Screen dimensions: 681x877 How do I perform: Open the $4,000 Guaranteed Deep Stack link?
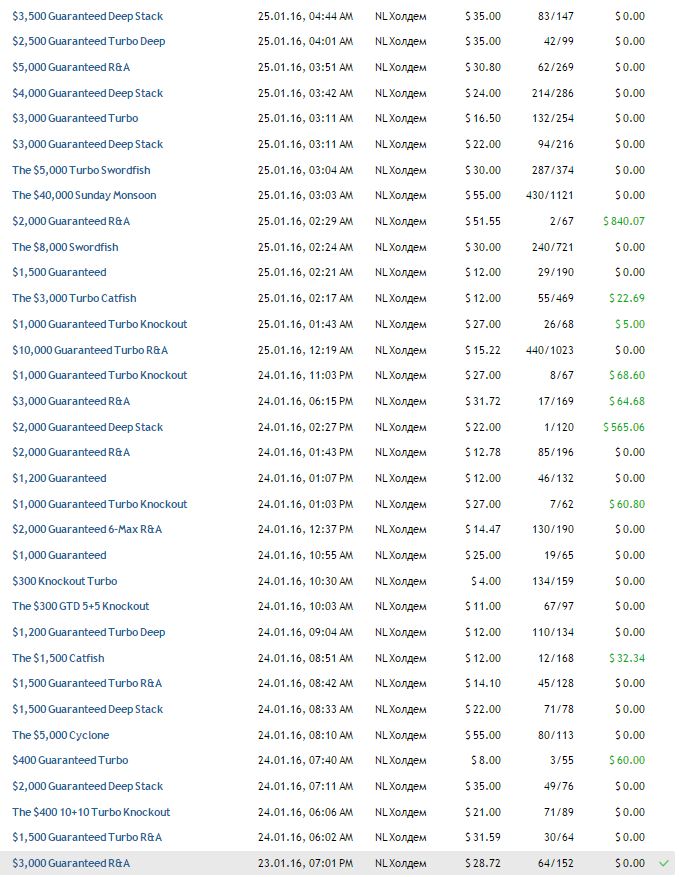[x=87, y=93]
